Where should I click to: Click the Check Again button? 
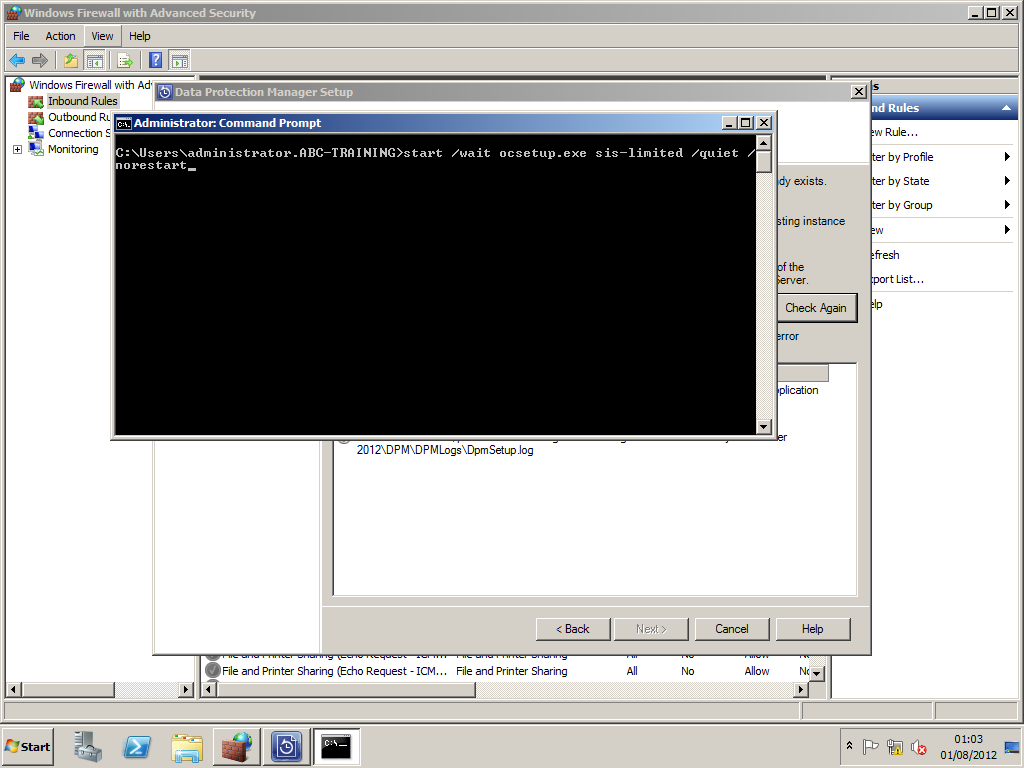[816, 308]
